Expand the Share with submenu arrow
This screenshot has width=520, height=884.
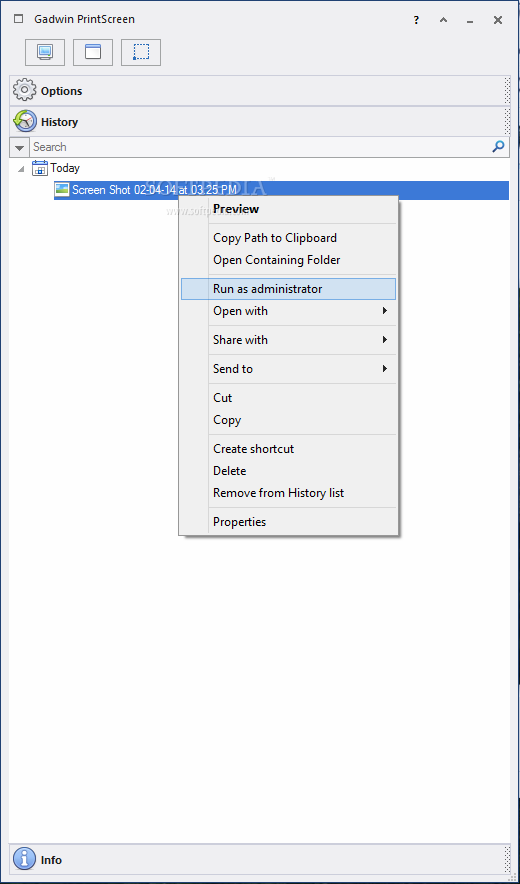385,339
